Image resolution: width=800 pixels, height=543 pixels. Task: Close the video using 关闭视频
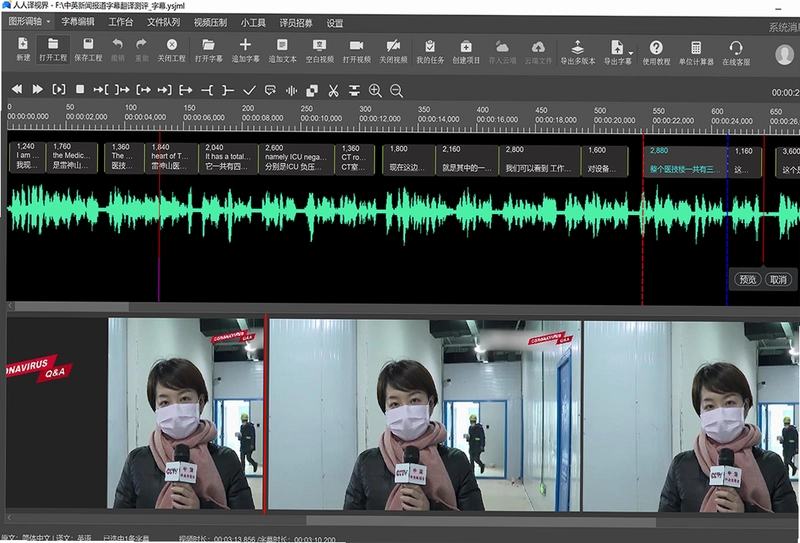(393, 51)
